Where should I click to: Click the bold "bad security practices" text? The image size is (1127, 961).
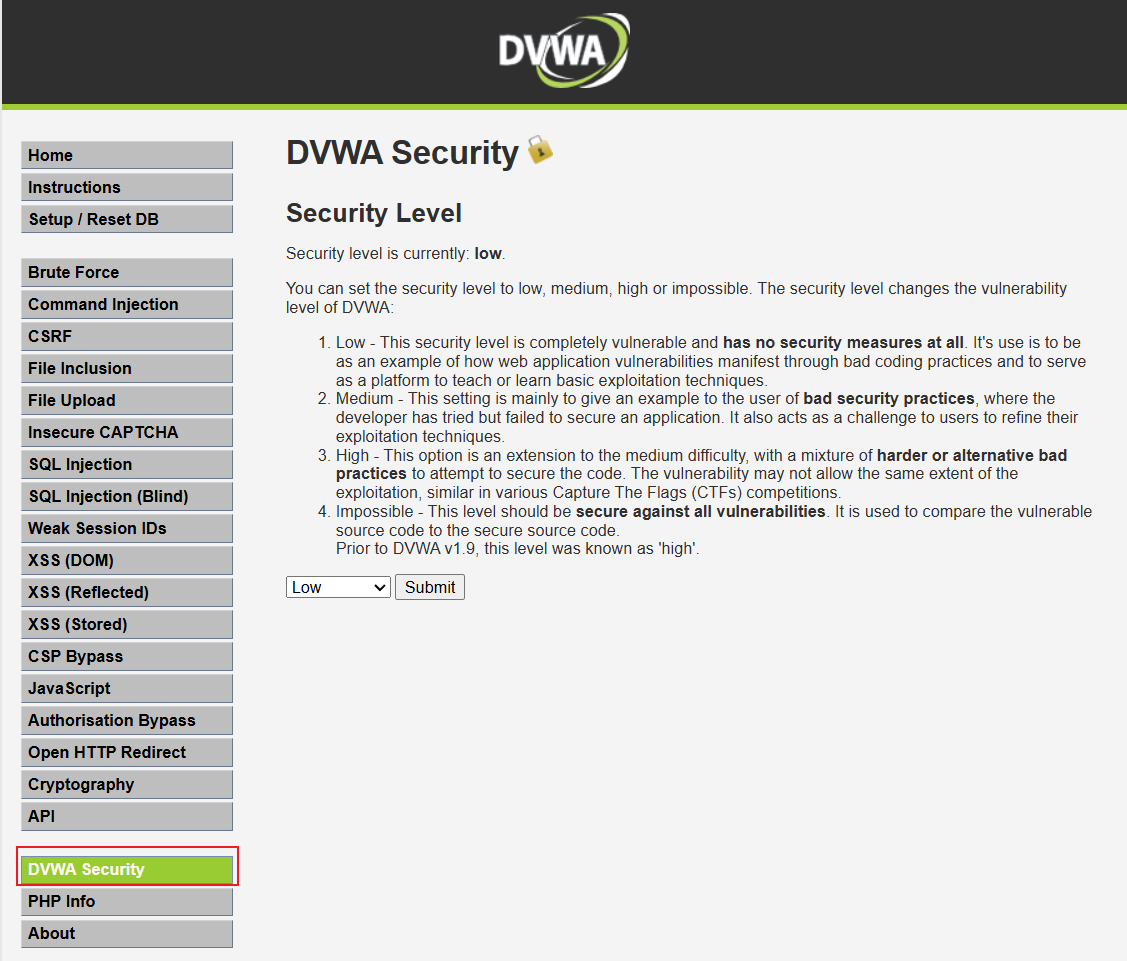889,398
